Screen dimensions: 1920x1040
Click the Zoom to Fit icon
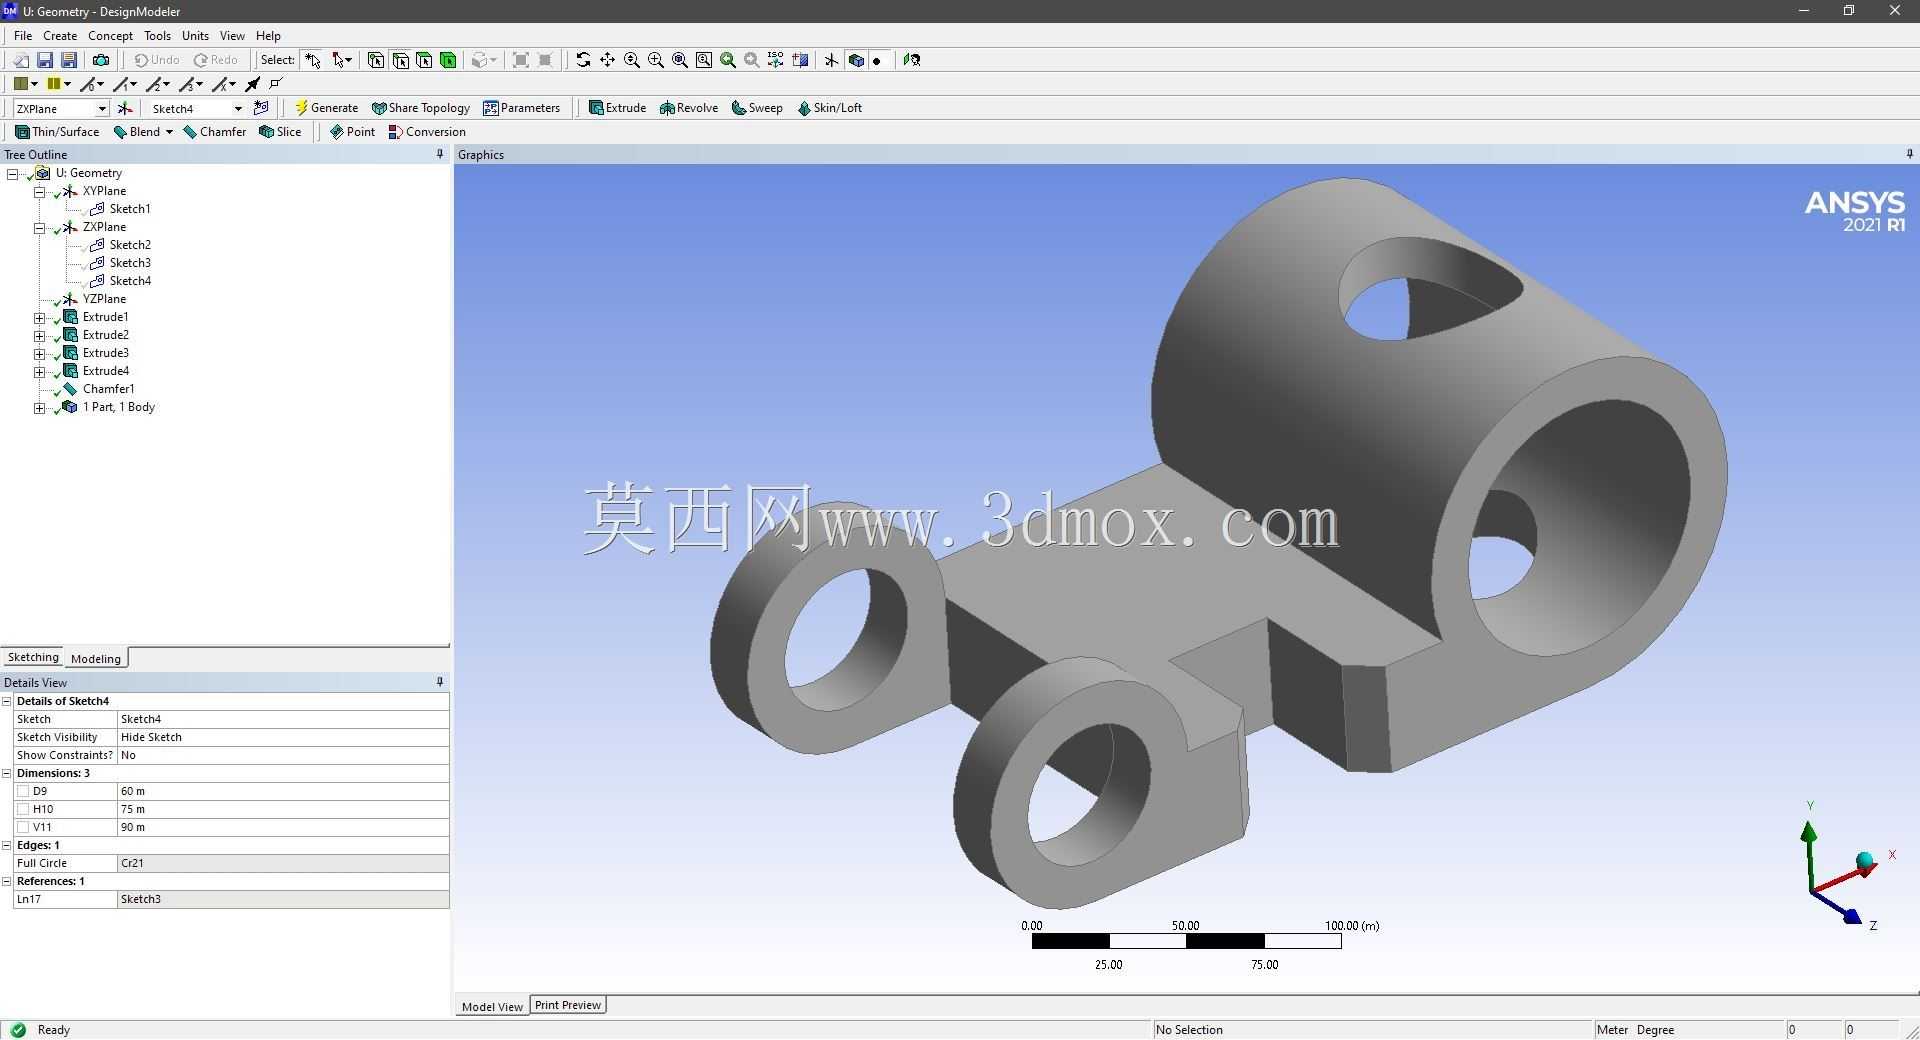point(679,60)
